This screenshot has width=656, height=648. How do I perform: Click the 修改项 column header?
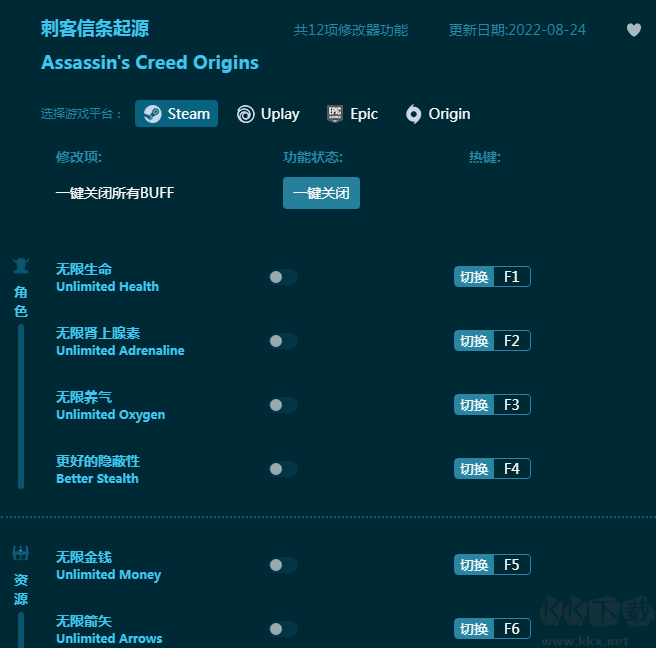[79, 157]
